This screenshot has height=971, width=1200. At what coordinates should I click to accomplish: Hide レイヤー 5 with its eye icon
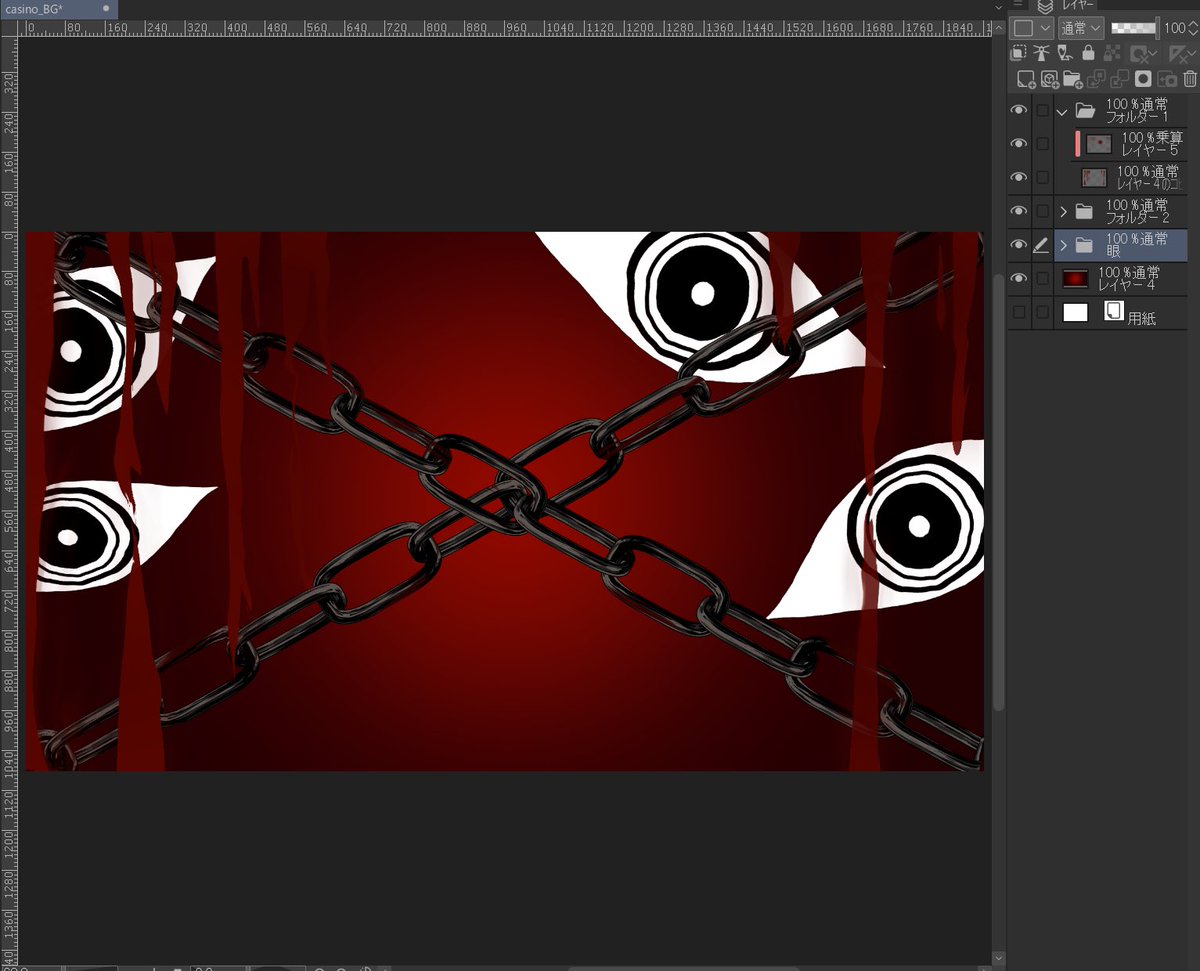[x=1019, y=144]
